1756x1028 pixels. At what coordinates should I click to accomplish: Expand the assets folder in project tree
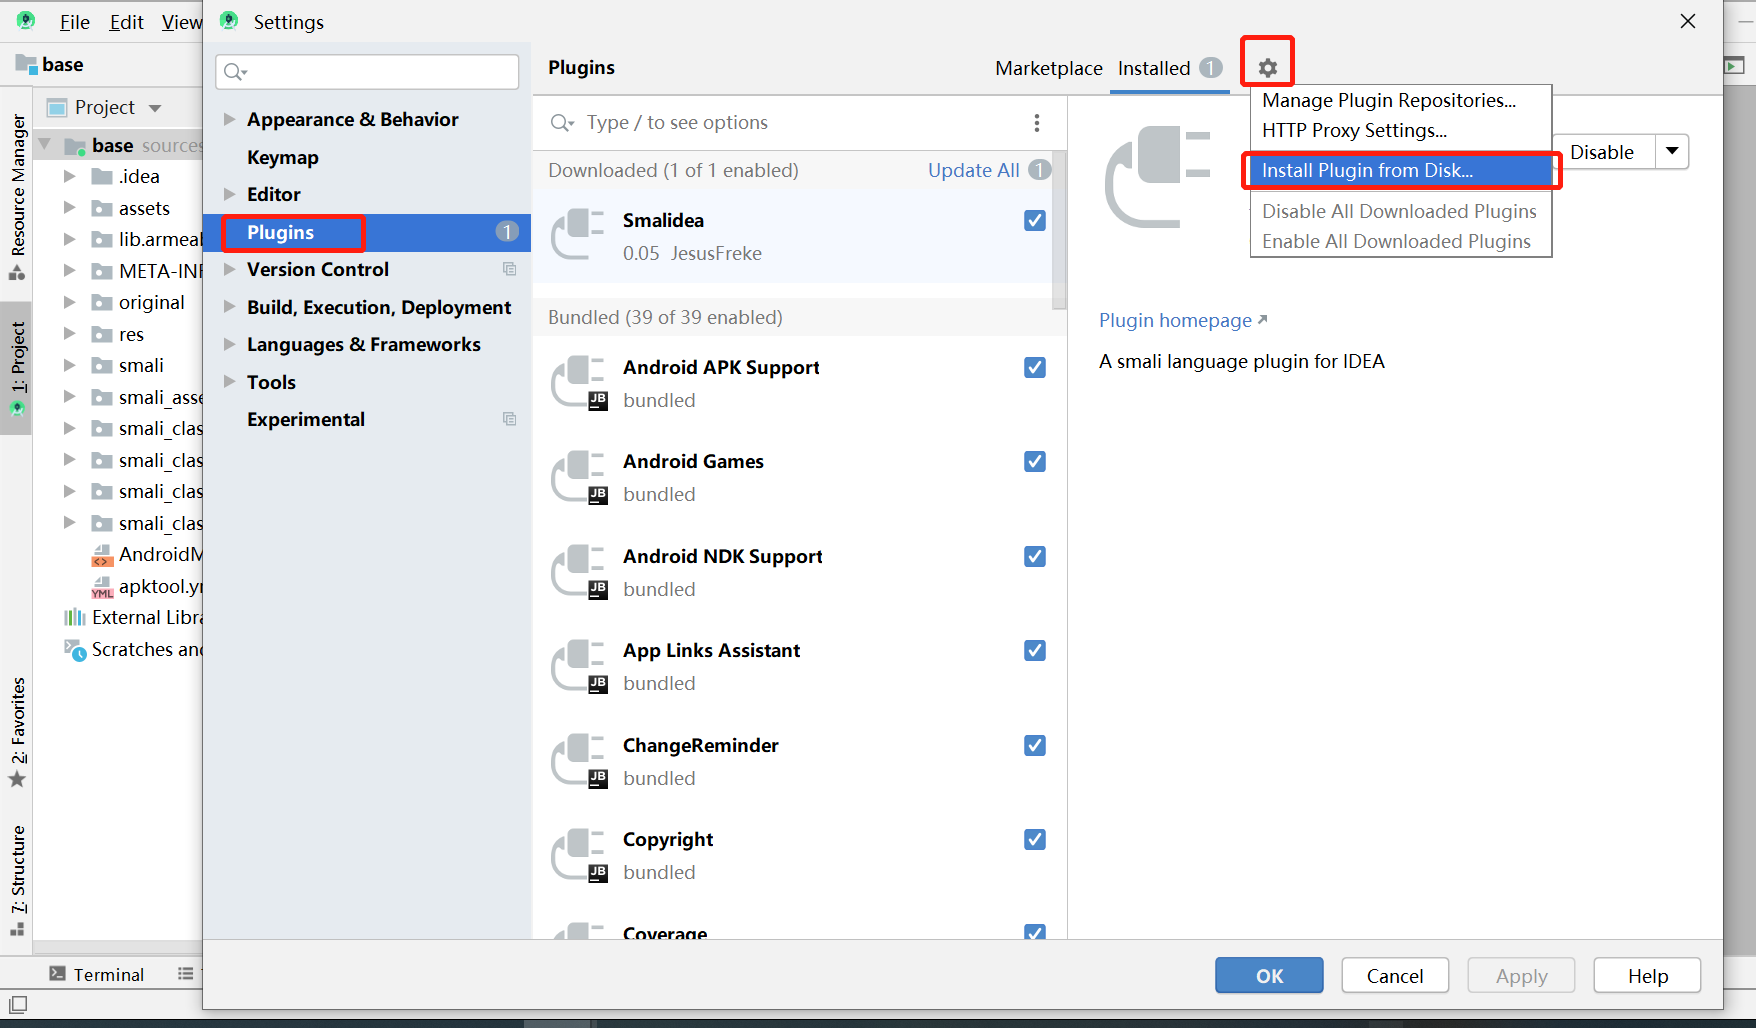pyautogui.click(x=69, y=208)
